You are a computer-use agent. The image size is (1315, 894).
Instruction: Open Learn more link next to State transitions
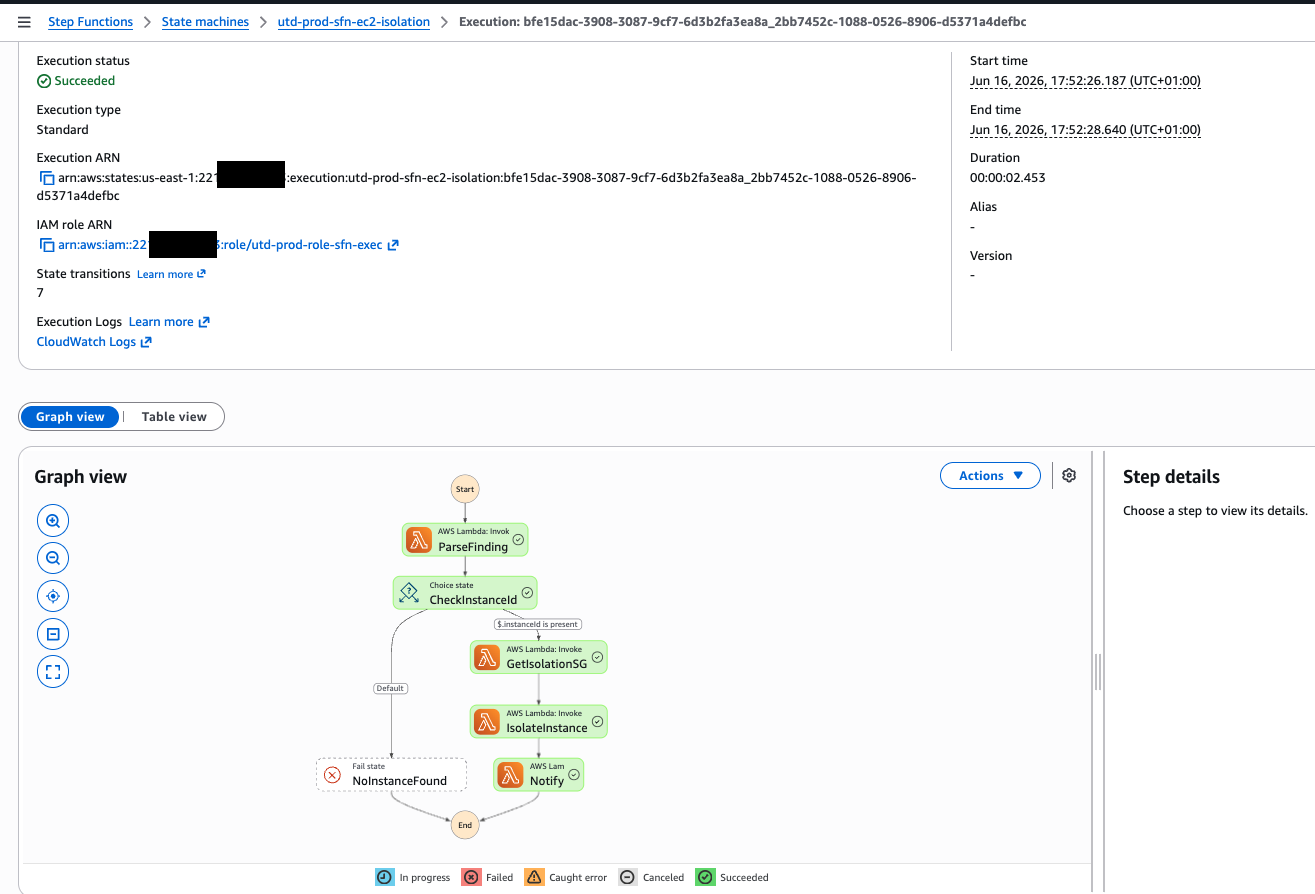click(171, 274)
